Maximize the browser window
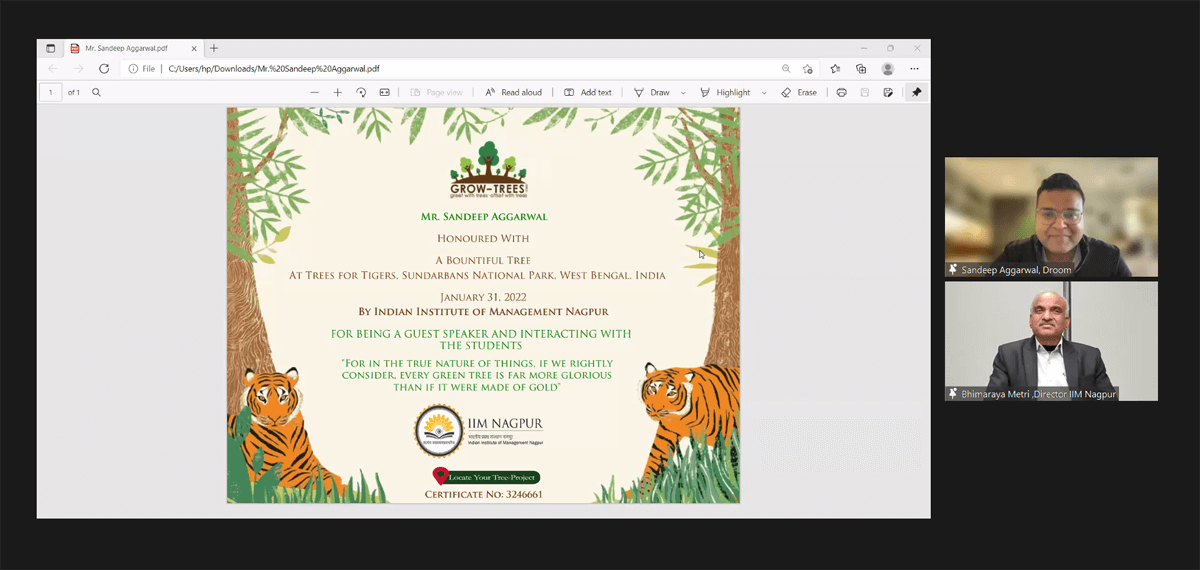Viewport: 1200px width, 570px height. coord(890,48)
